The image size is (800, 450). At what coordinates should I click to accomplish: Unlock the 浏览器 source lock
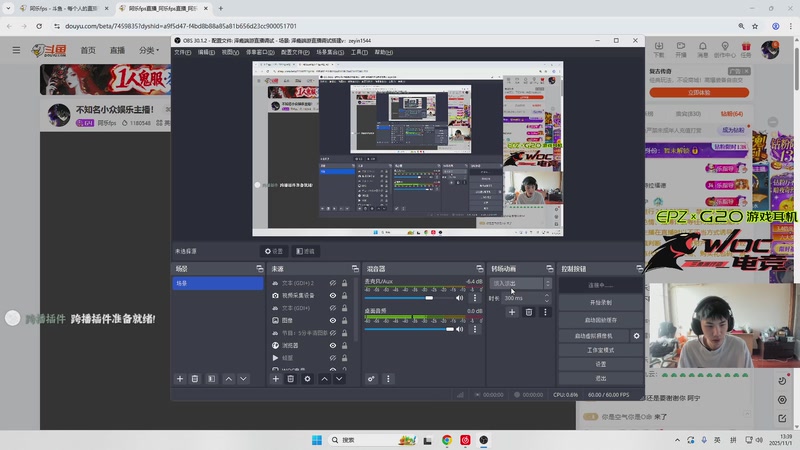pyautogui.click(x=344, y=345)
